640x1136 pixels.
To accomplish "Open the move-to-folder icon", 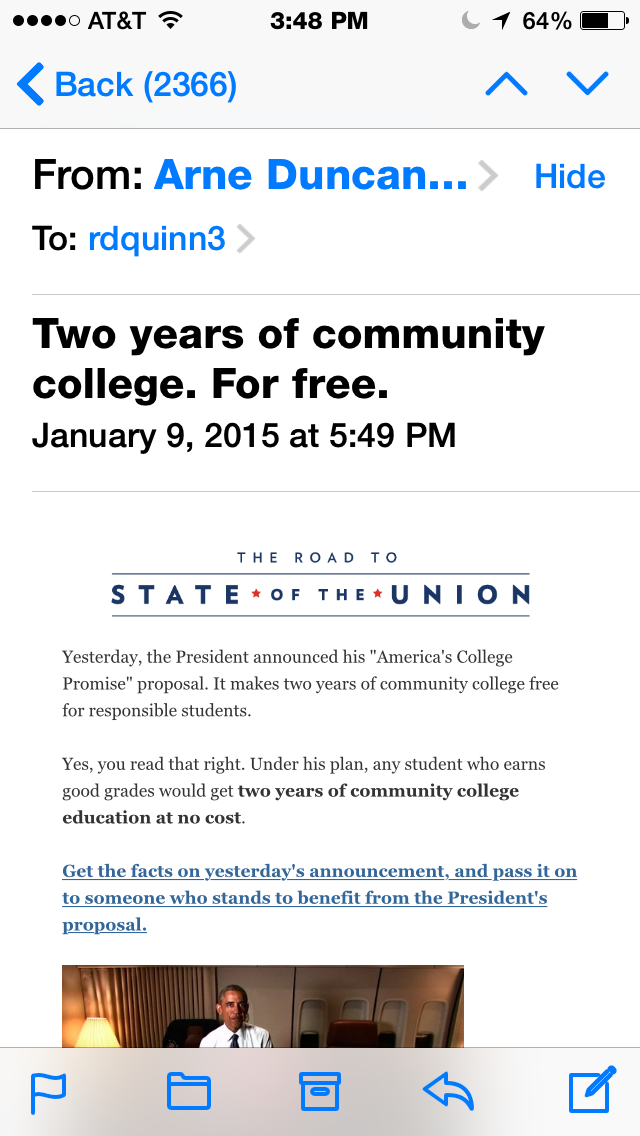I will [188, 1092].
